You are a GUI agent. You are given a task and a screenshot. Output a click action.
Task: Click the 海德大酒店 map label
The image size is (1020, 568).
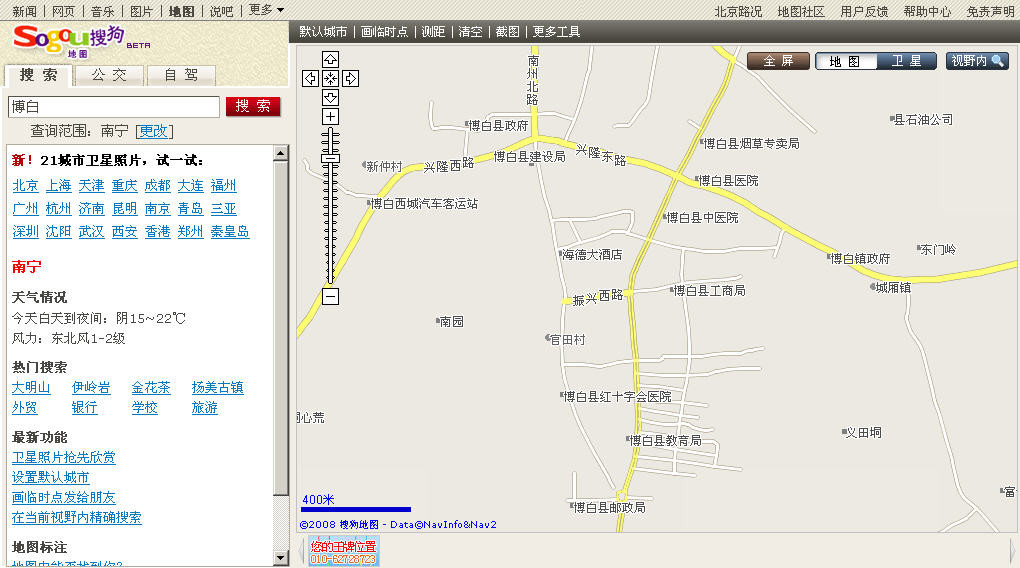[591, 255]
